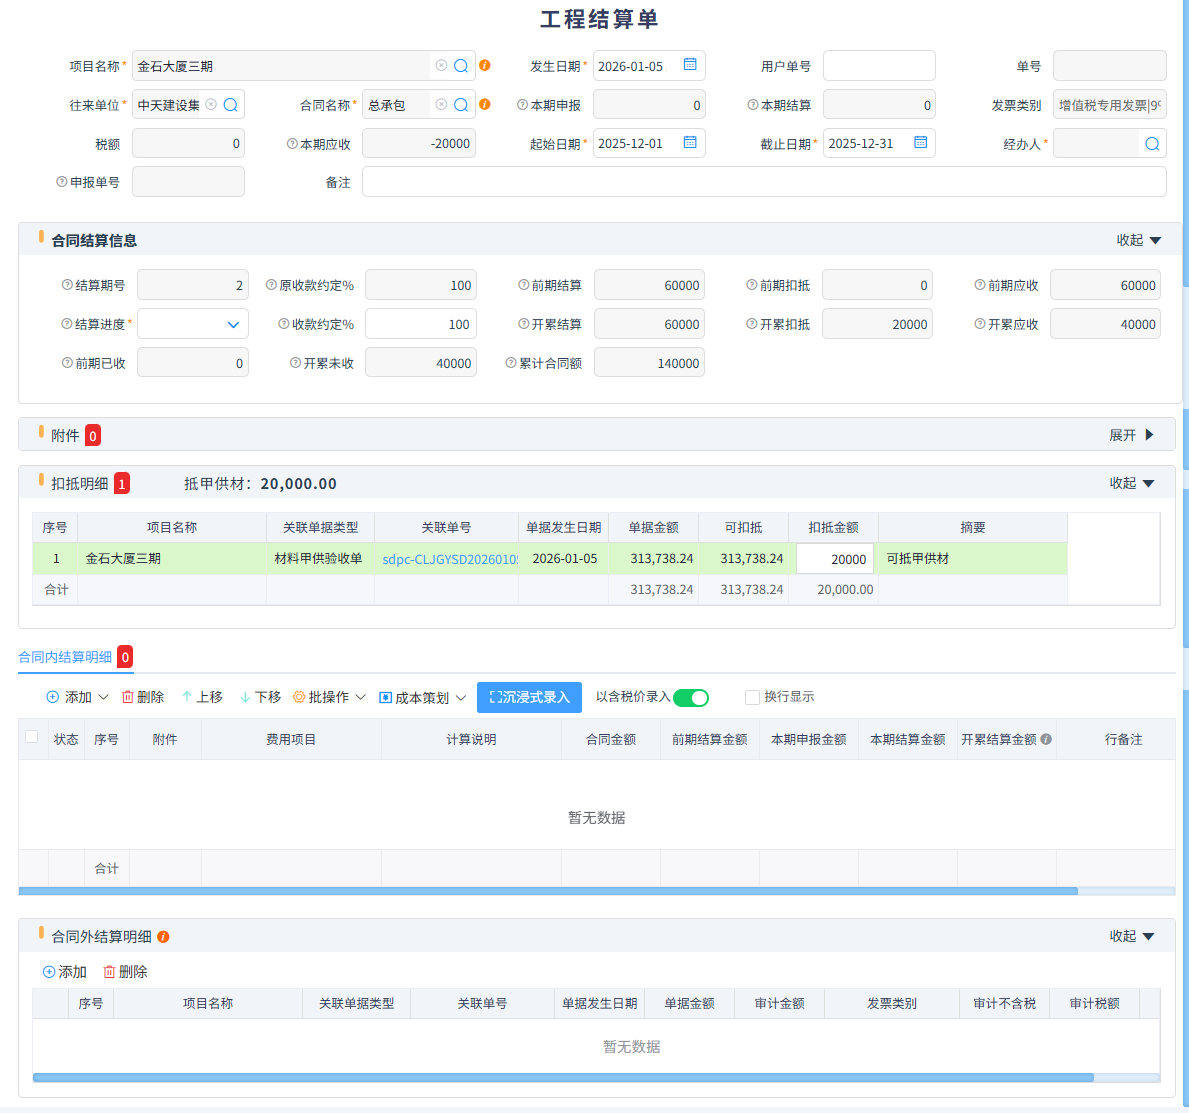This screenshot has height=1113, width=1189.
Task: Click the orange info icon beside 合同名称
Action: [x=485, y=104]
